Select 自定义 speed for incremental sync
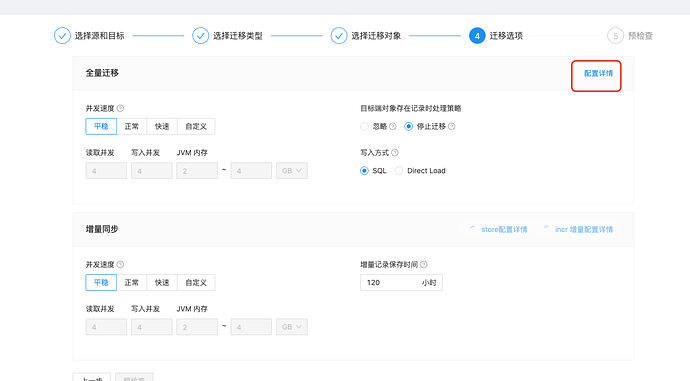 coord(196,282)
